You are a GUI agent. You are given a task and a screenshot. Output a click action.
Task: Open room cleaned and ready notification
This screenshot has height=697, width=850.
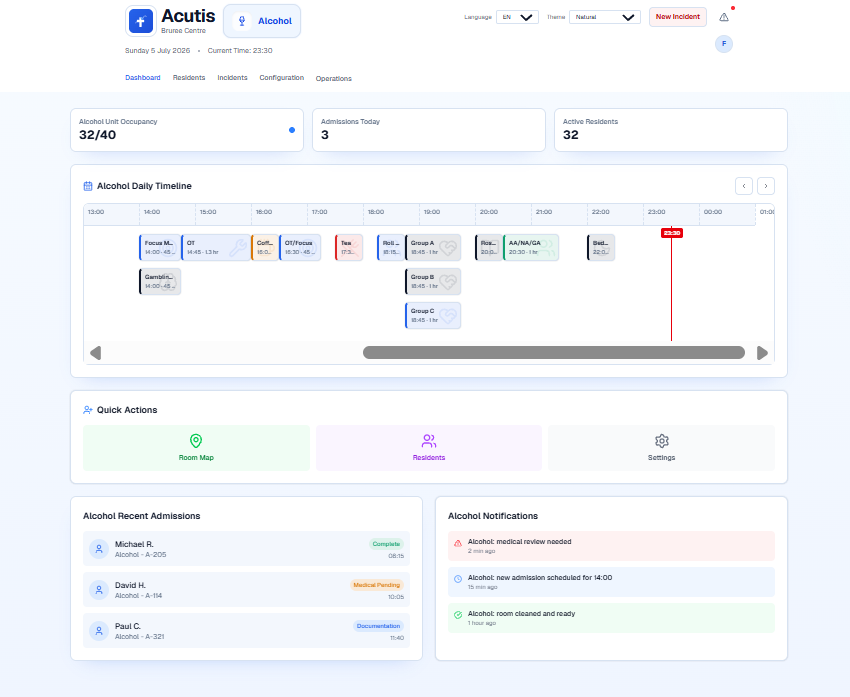[x=611, y=618]
